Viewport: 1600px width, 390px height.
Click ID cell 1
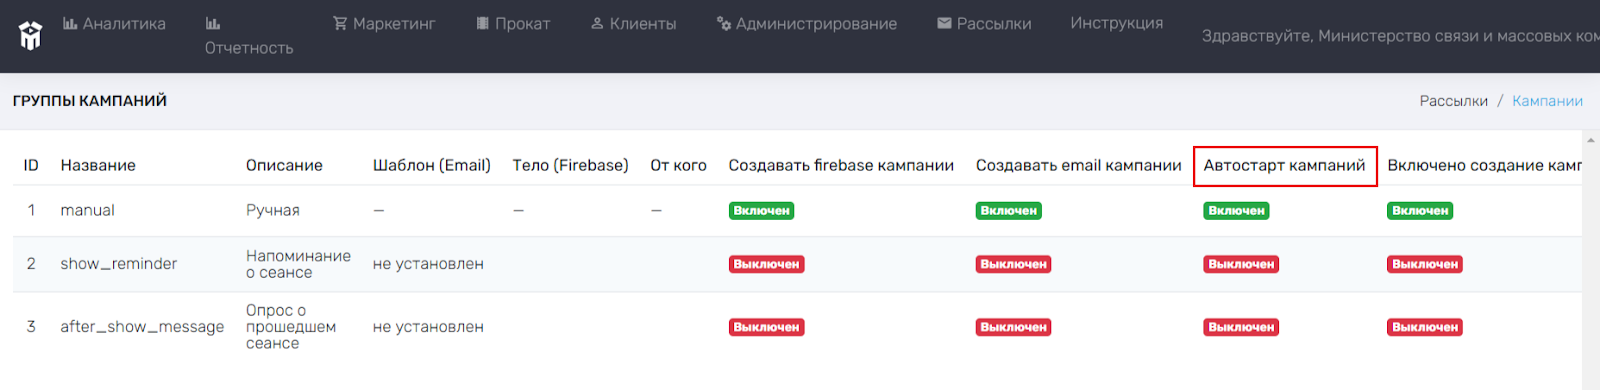[31, 210]
